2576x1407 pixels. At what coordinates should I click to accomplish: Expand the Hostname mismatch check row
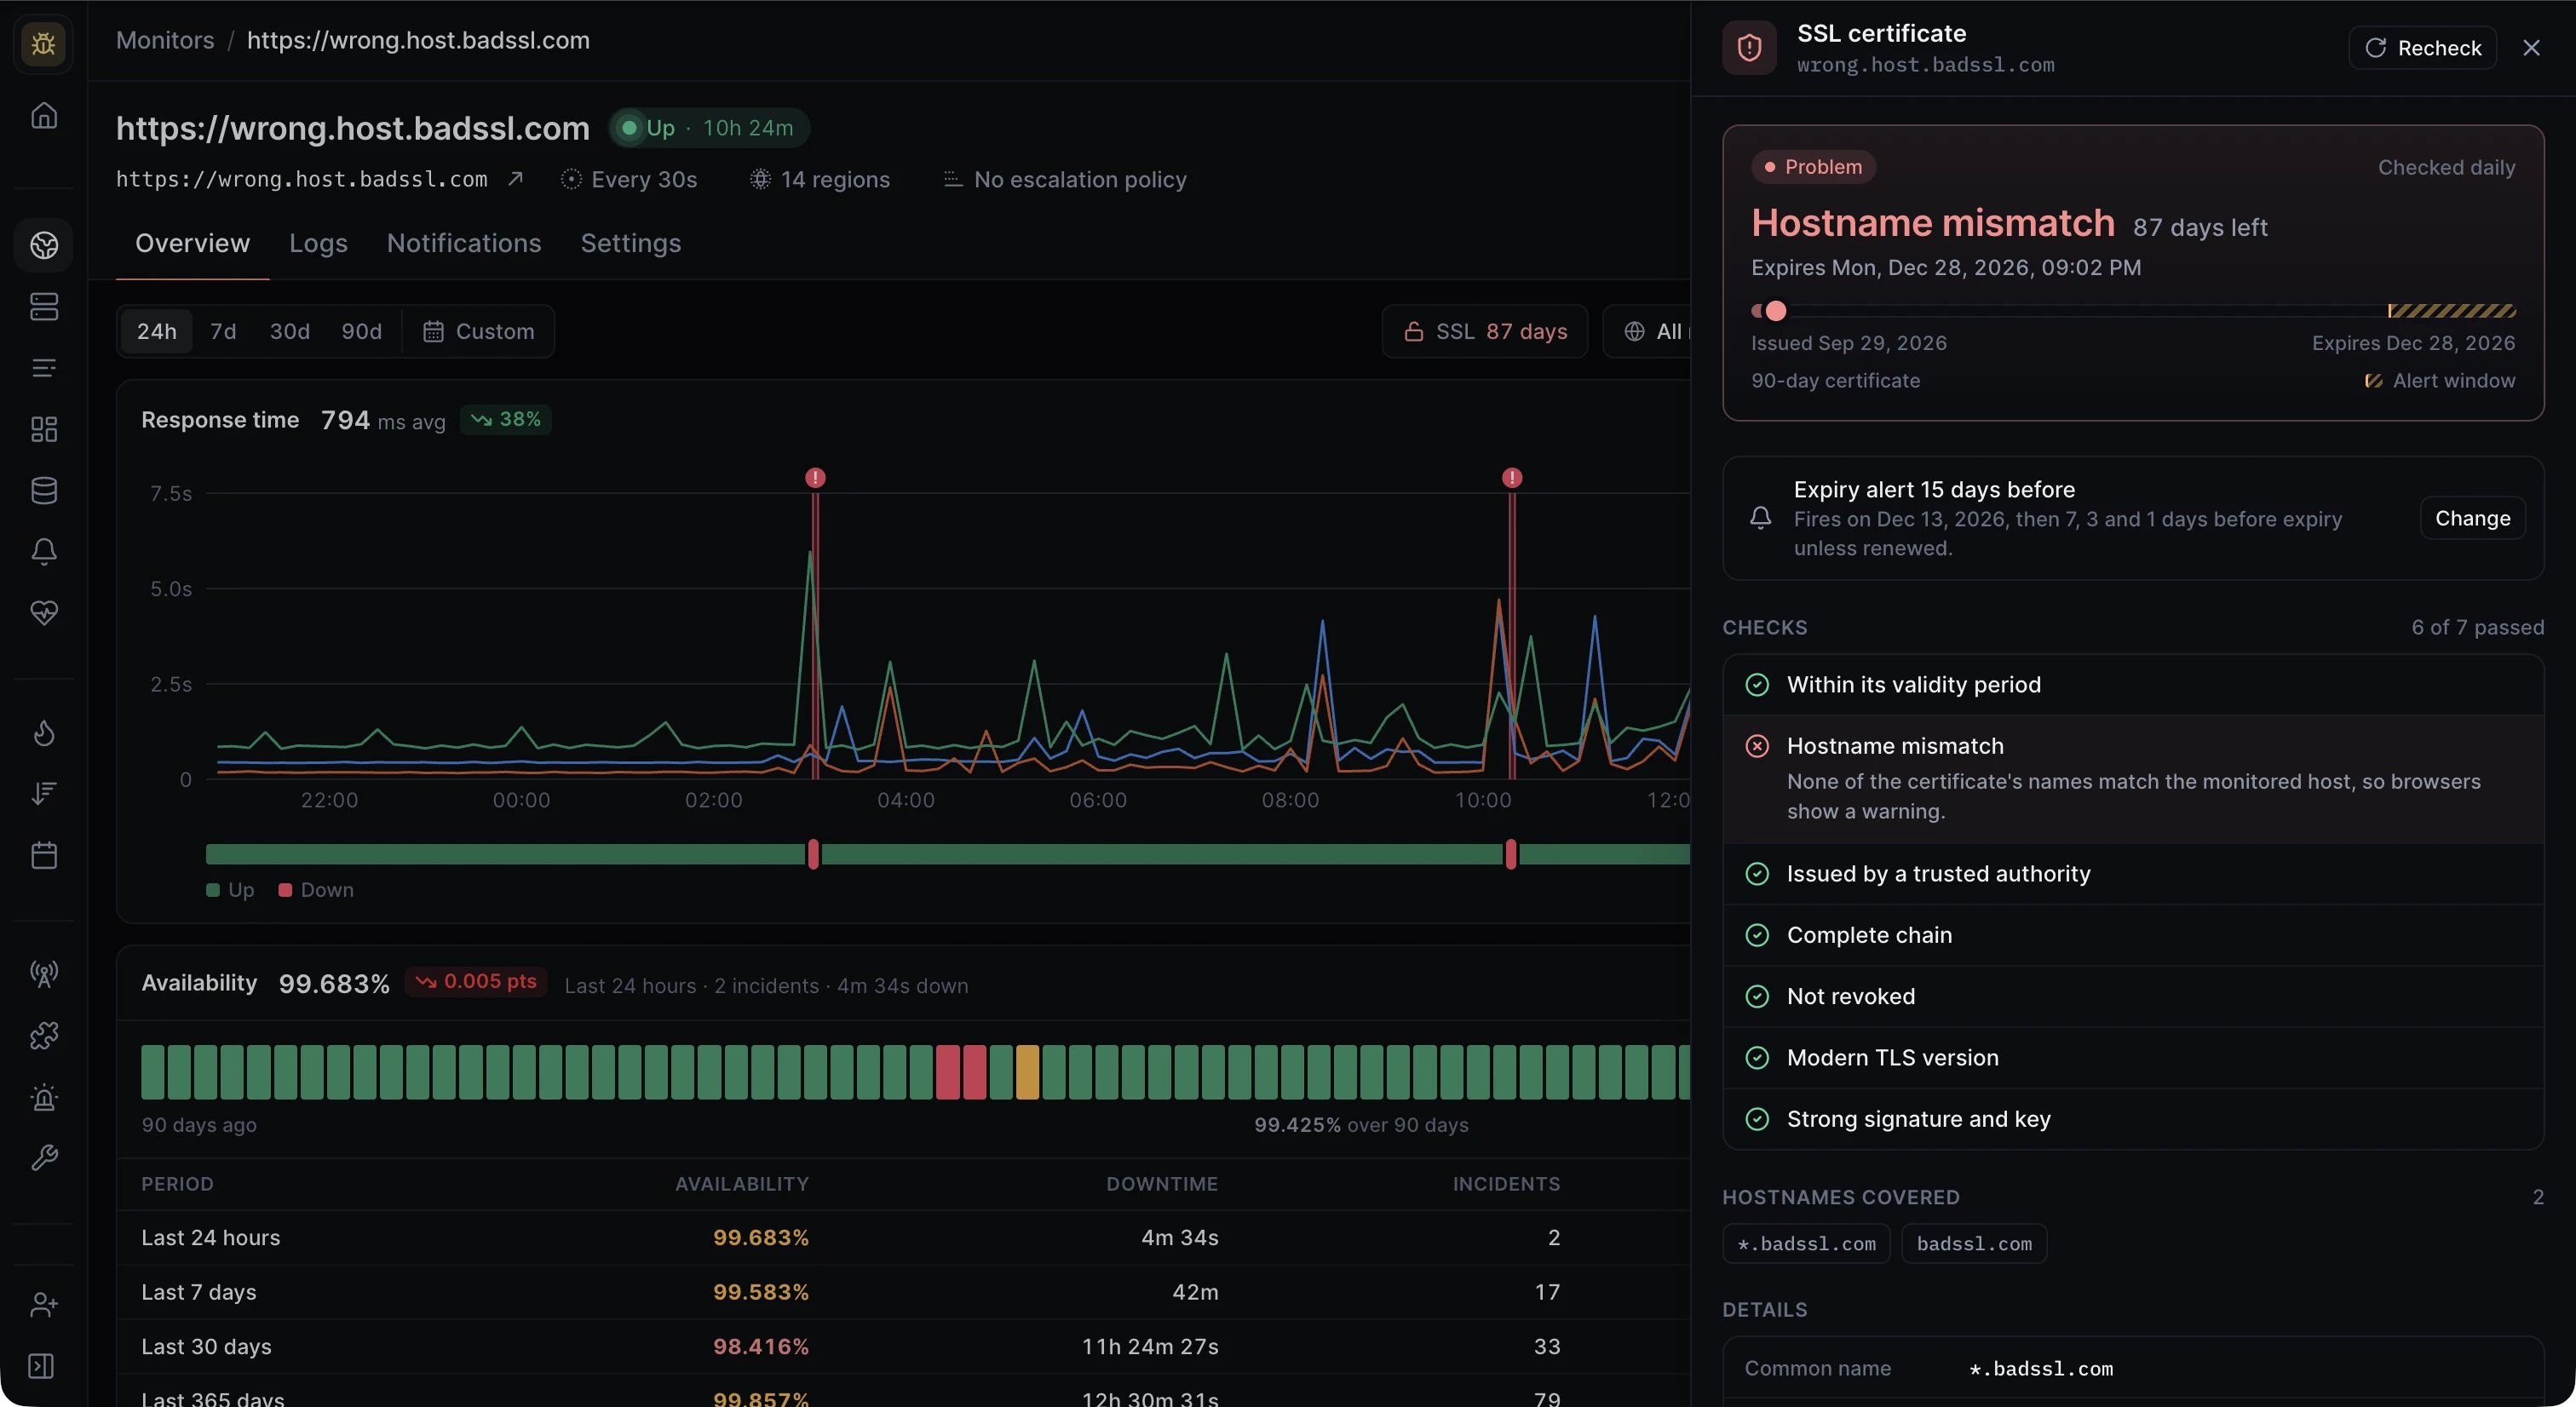click(x=2133, y=779)
